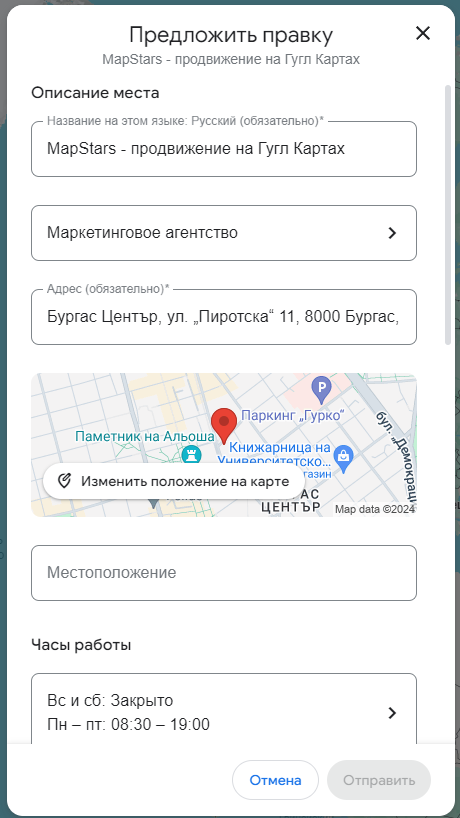Click the Отправить submit button
The height and width of the screenshot is (818, 460).
click(x=379, y=780)
